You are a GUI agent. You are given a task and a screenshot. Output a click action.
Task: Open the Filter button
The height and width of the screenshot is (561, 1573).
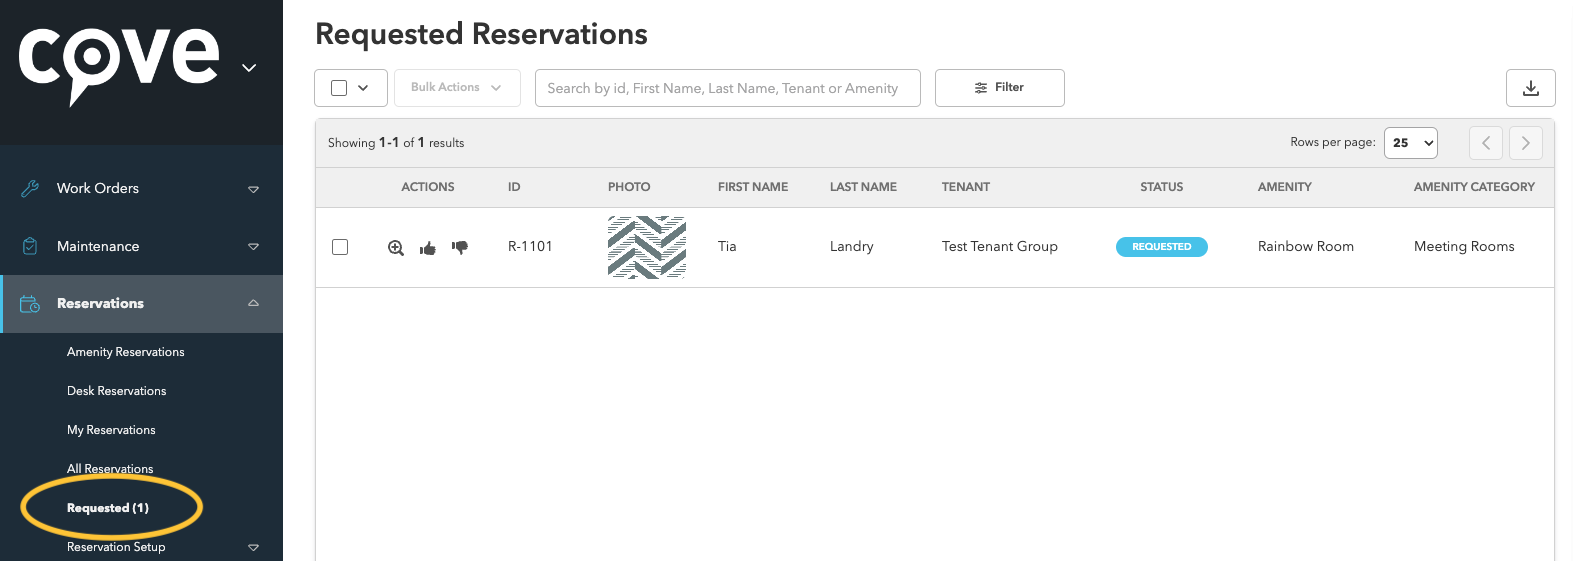[999, 88]
